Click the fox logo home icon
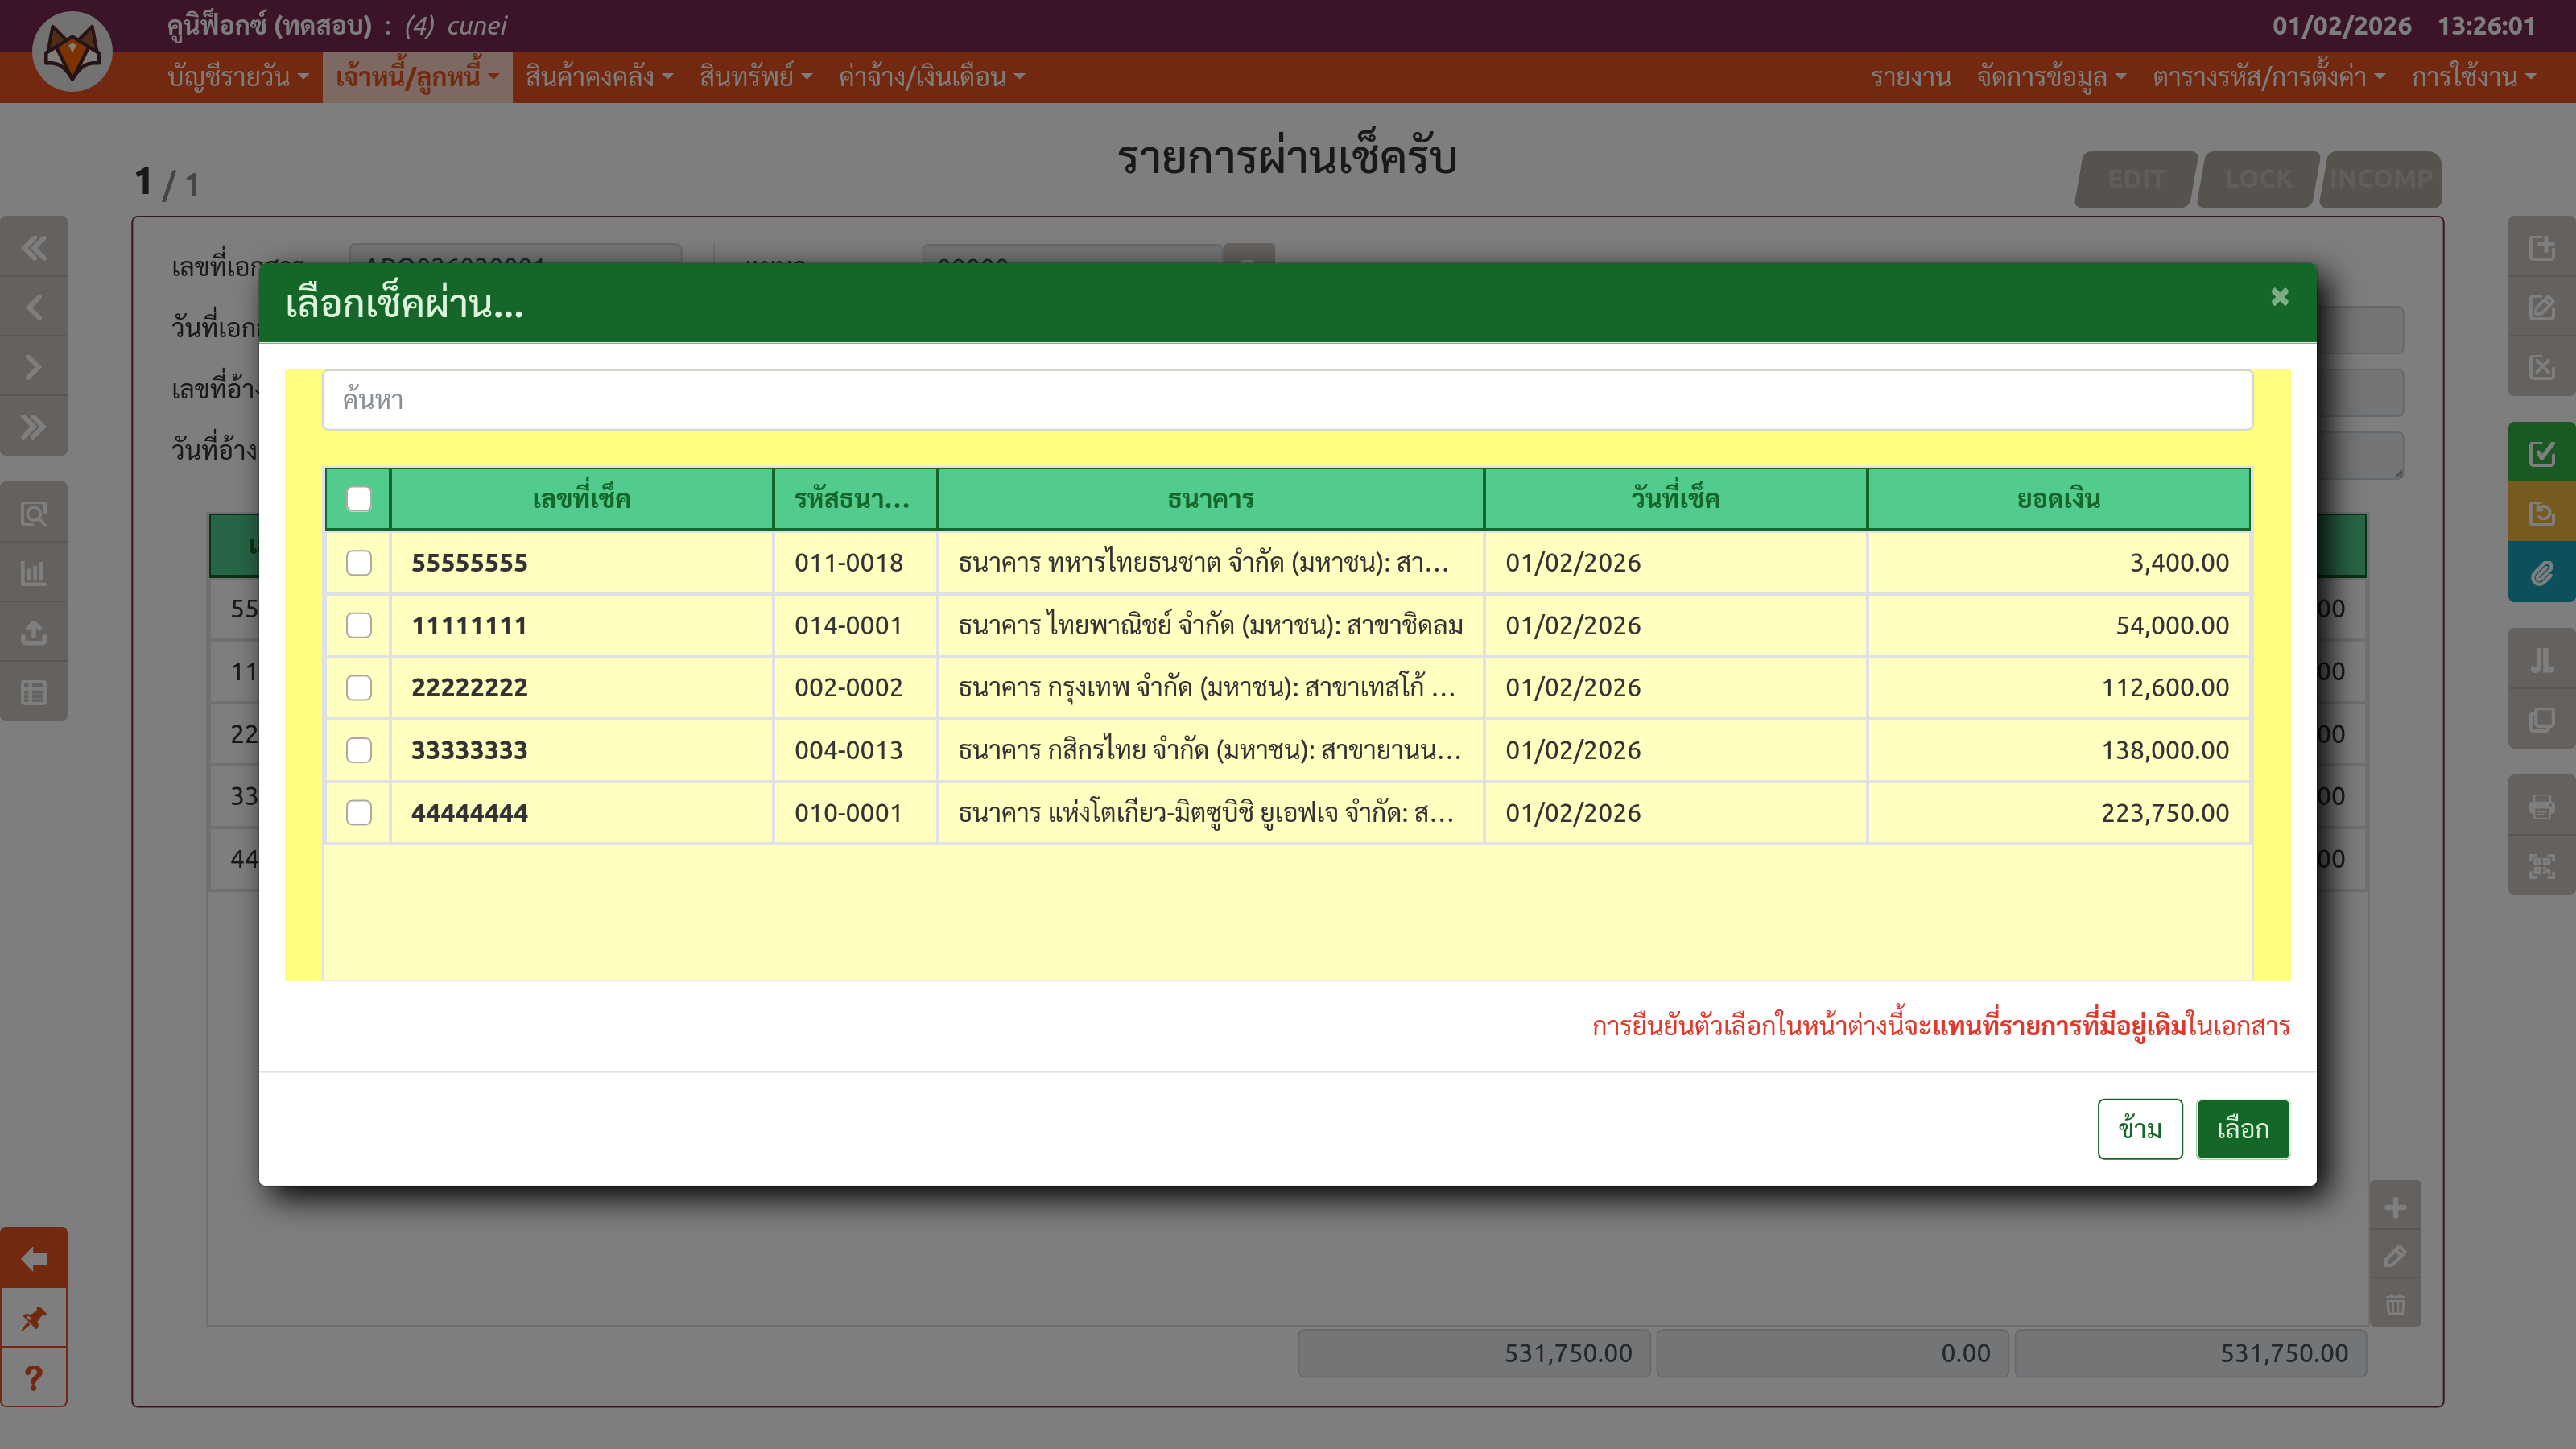 point(72,52)
